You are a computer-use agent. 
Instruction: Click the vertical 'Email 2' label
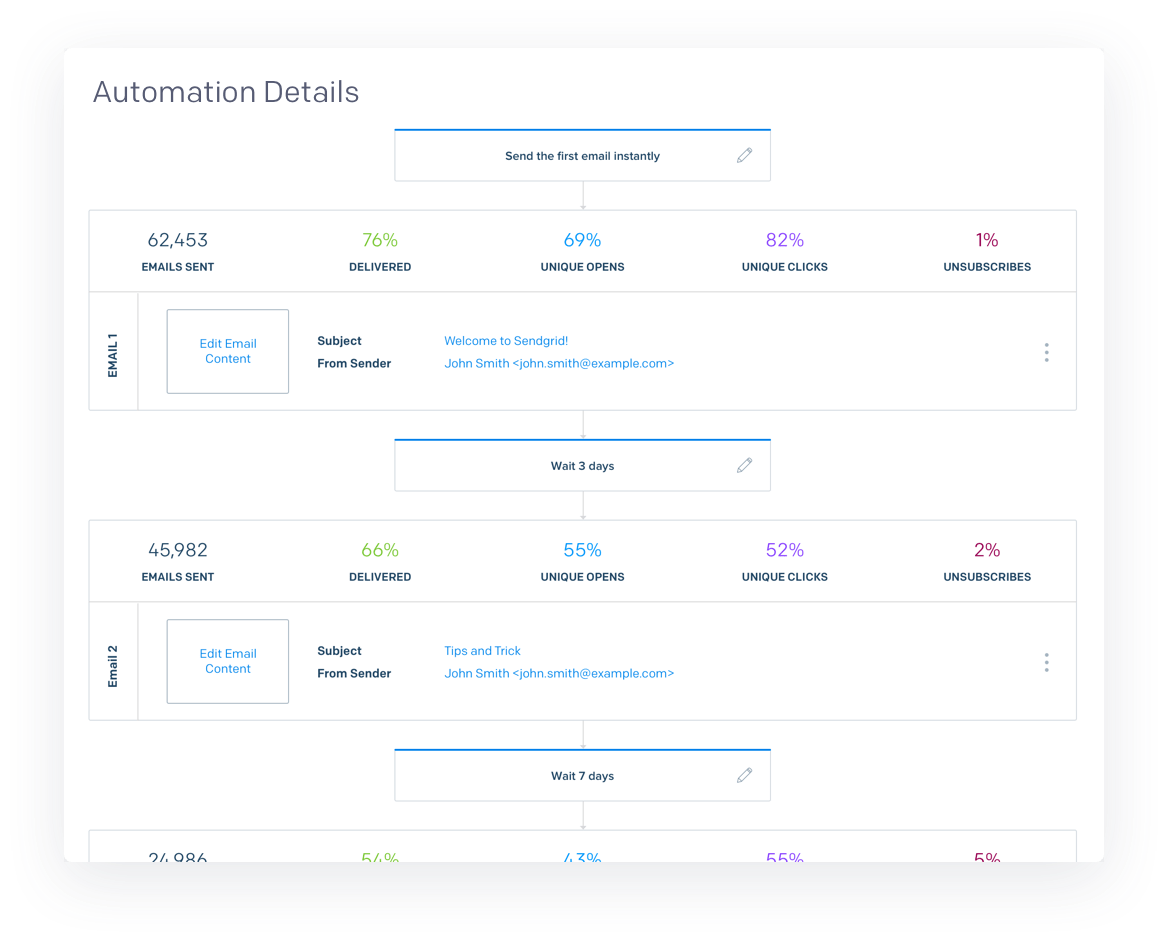coord(113,666)
